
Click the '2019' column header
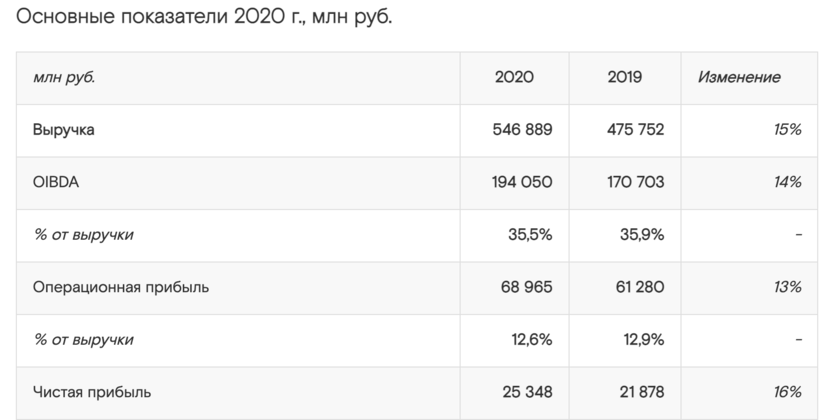[x=624, y=77]
